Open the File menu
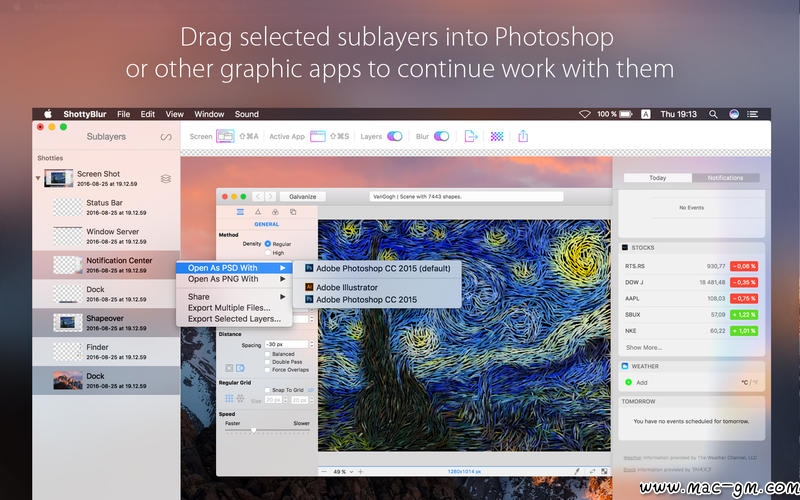800x500 pixels. [x=123, y=114]
